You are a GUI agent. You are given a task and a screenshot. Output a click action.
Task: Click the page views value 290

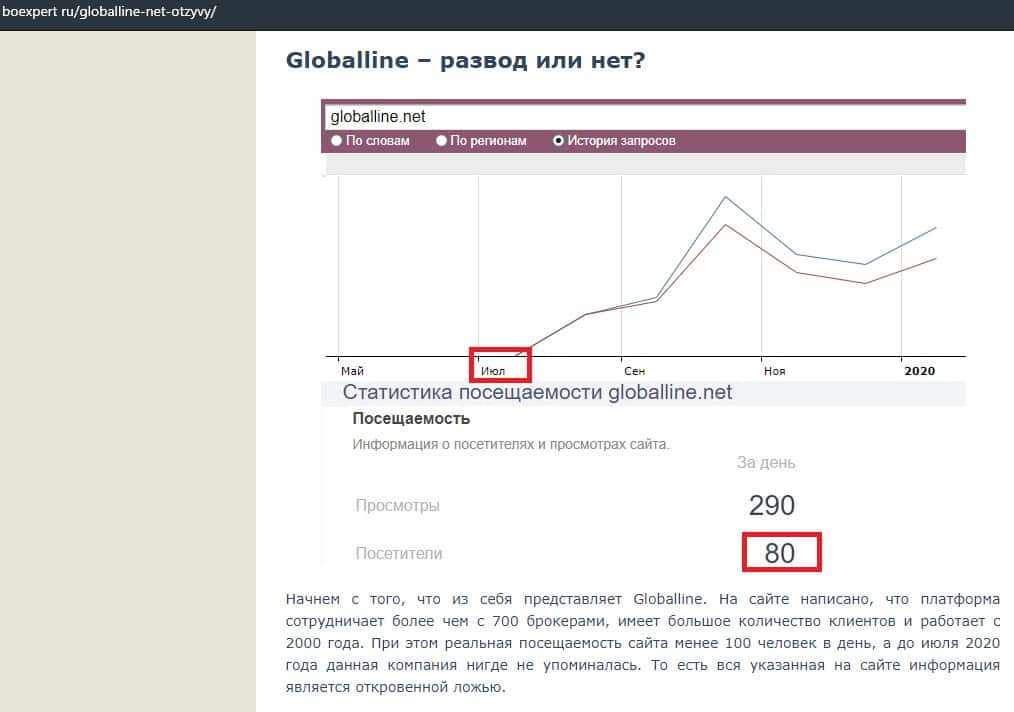coord(771,505)
